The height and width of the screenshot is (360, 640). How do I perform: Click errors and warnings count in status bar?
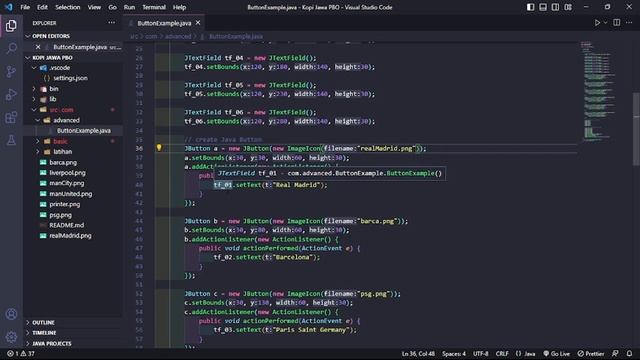pos(21,353)
